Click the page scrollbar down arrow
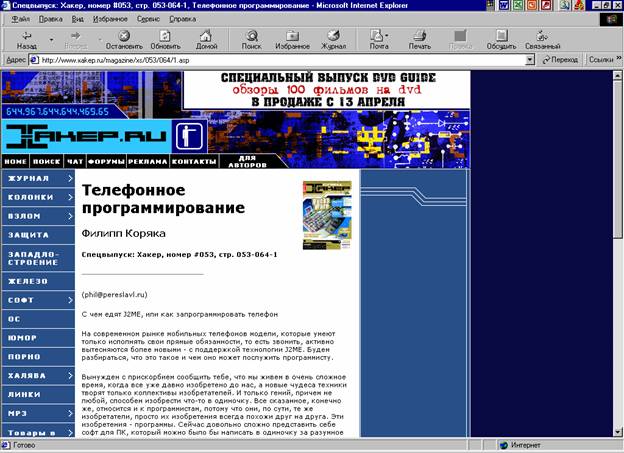Image resolution: width=624 pixels, height=453 pixels. coord(617,432)
